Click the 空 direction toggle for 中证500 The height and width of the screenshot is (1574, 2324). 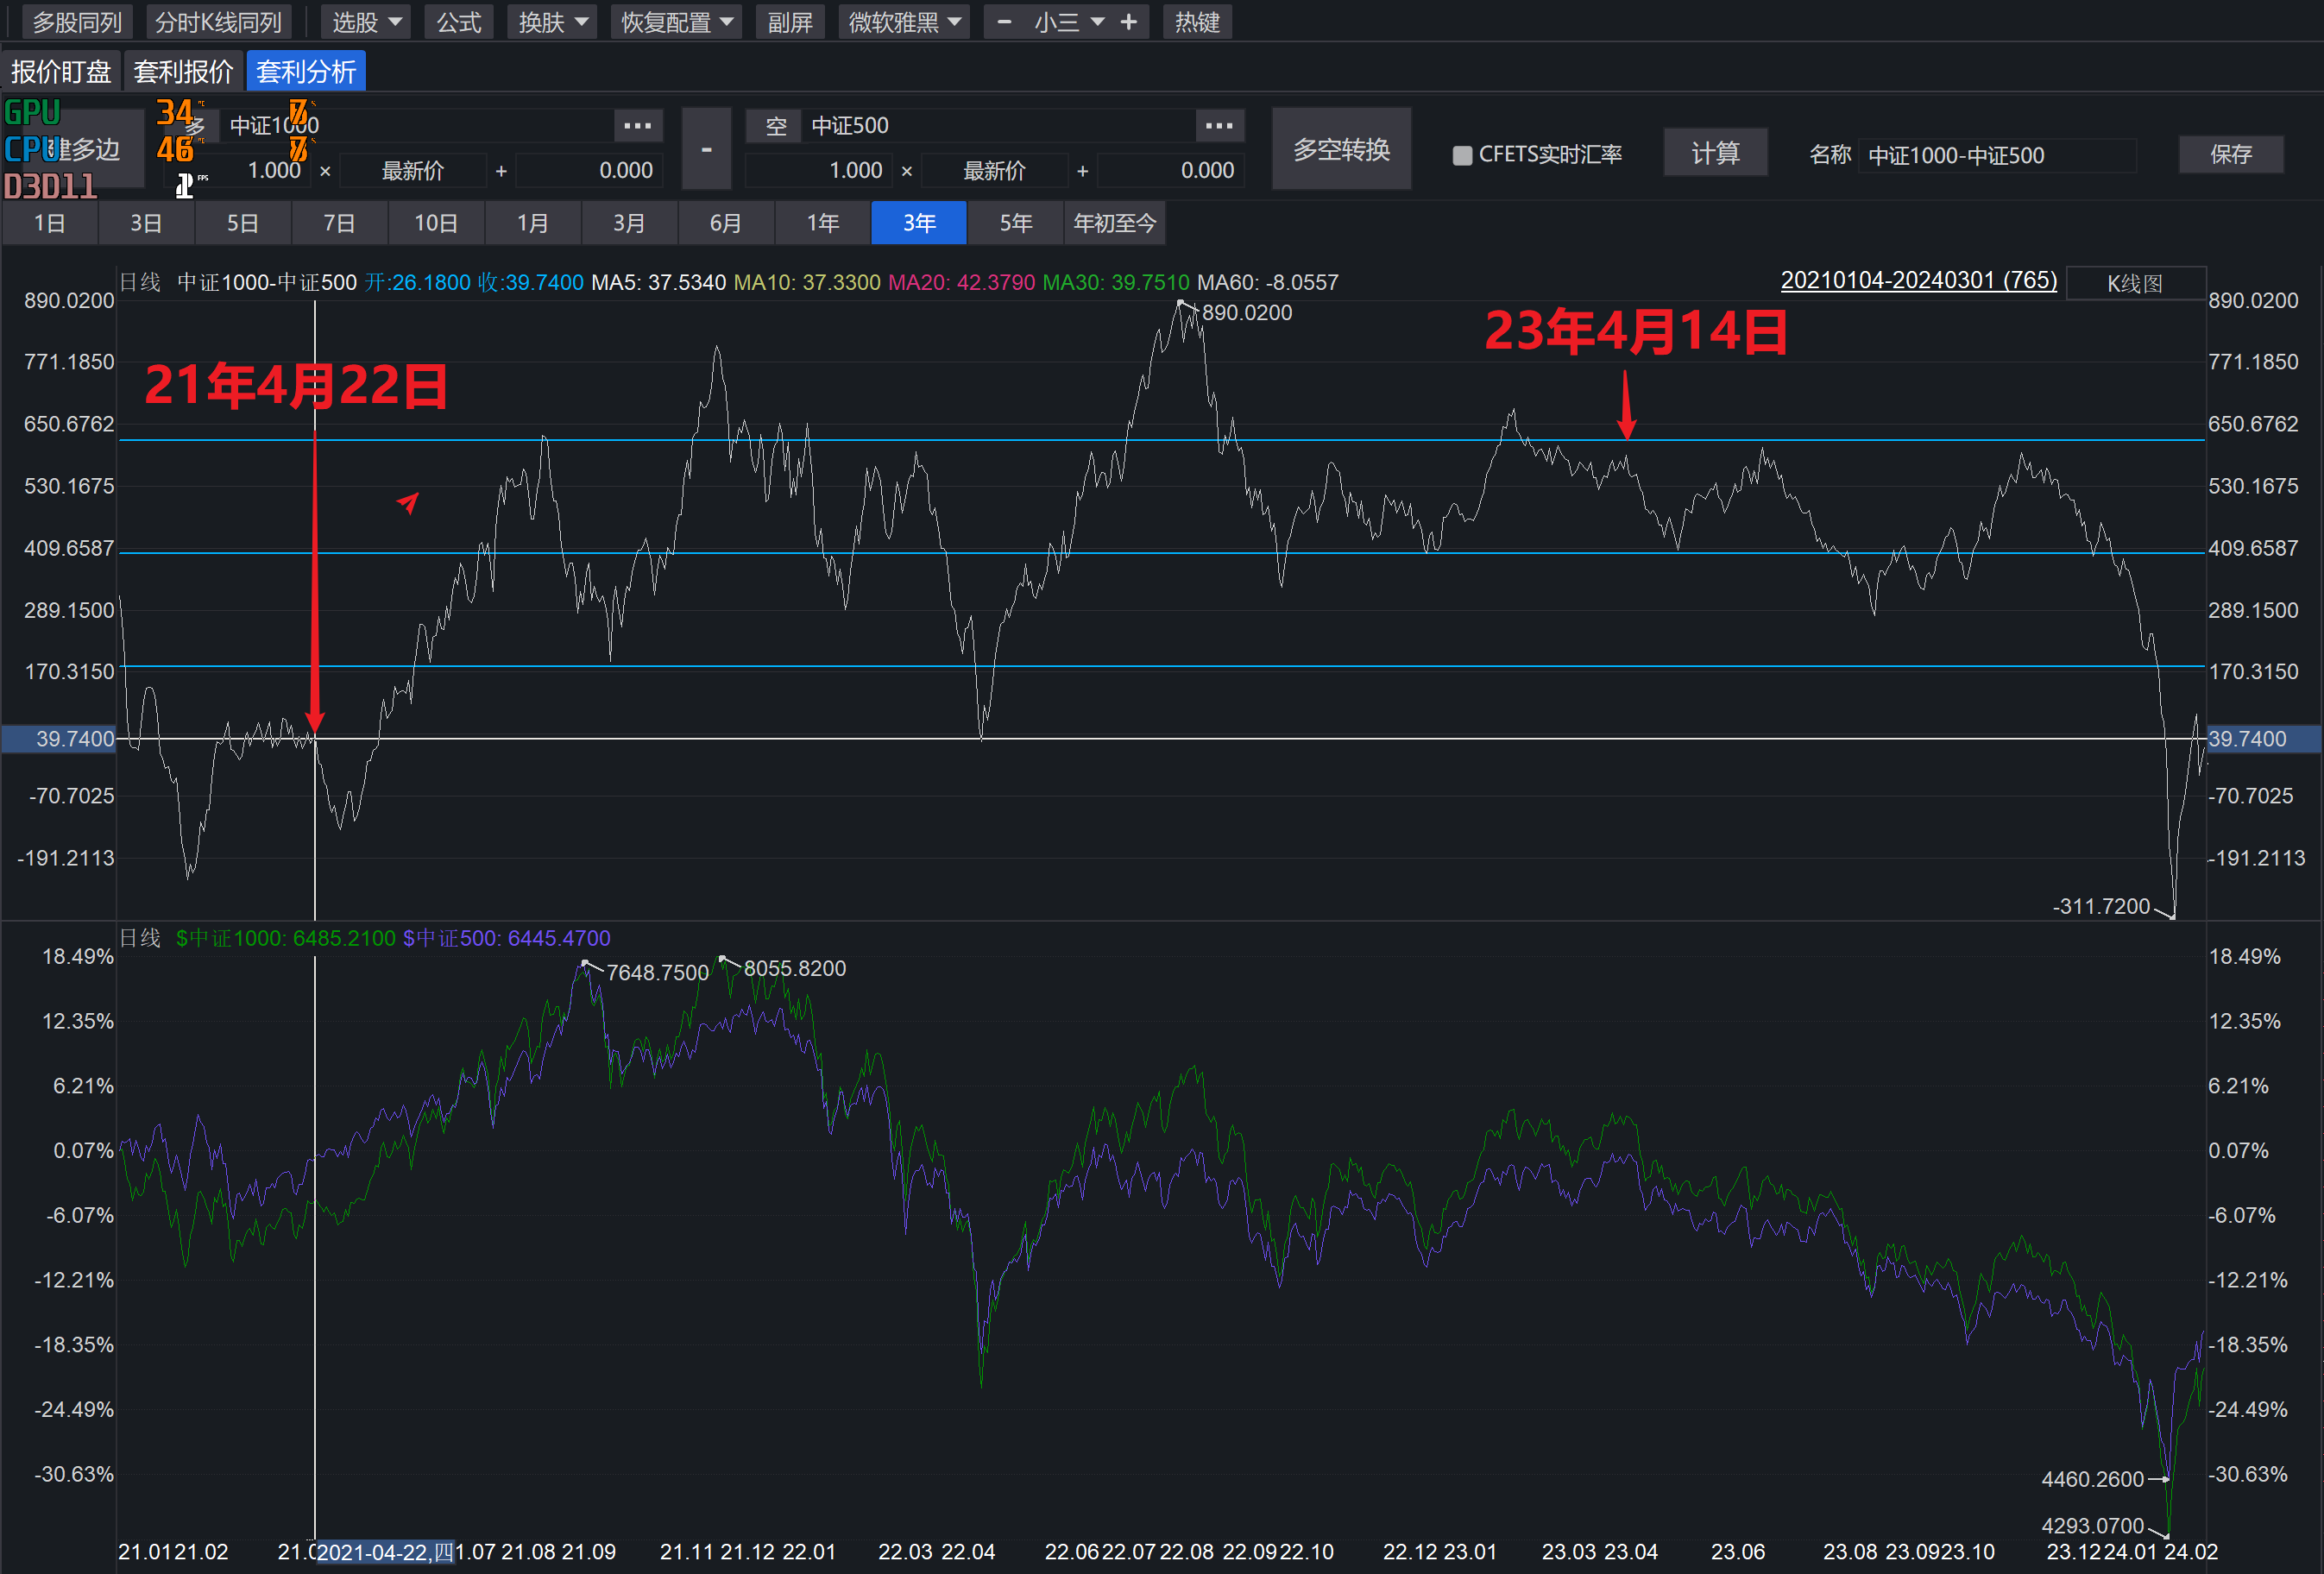[x=775, y=126]
